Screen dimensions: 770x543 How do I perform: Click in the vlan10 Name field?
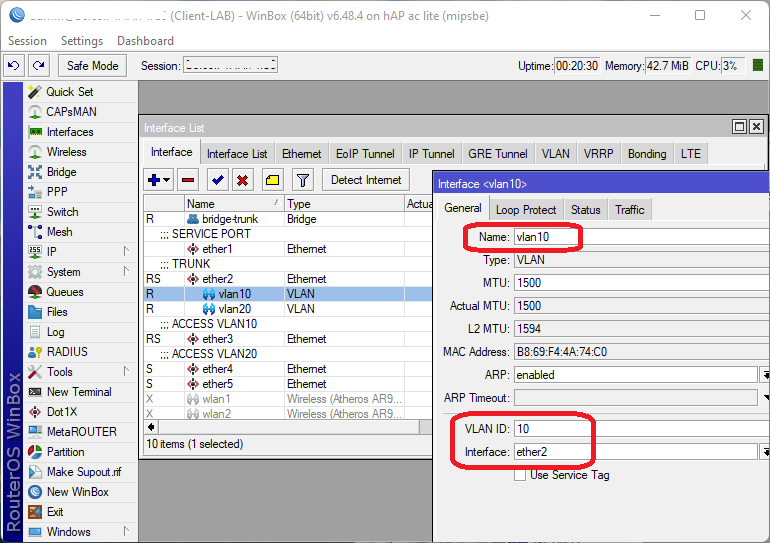point(642,237)
